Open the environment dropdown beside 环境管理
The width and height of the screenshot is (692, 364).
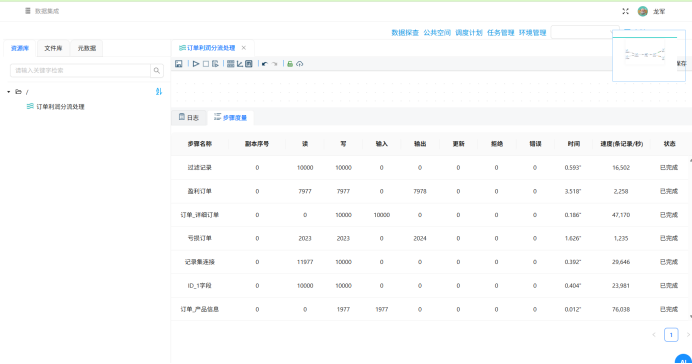[x=585, y=32]
